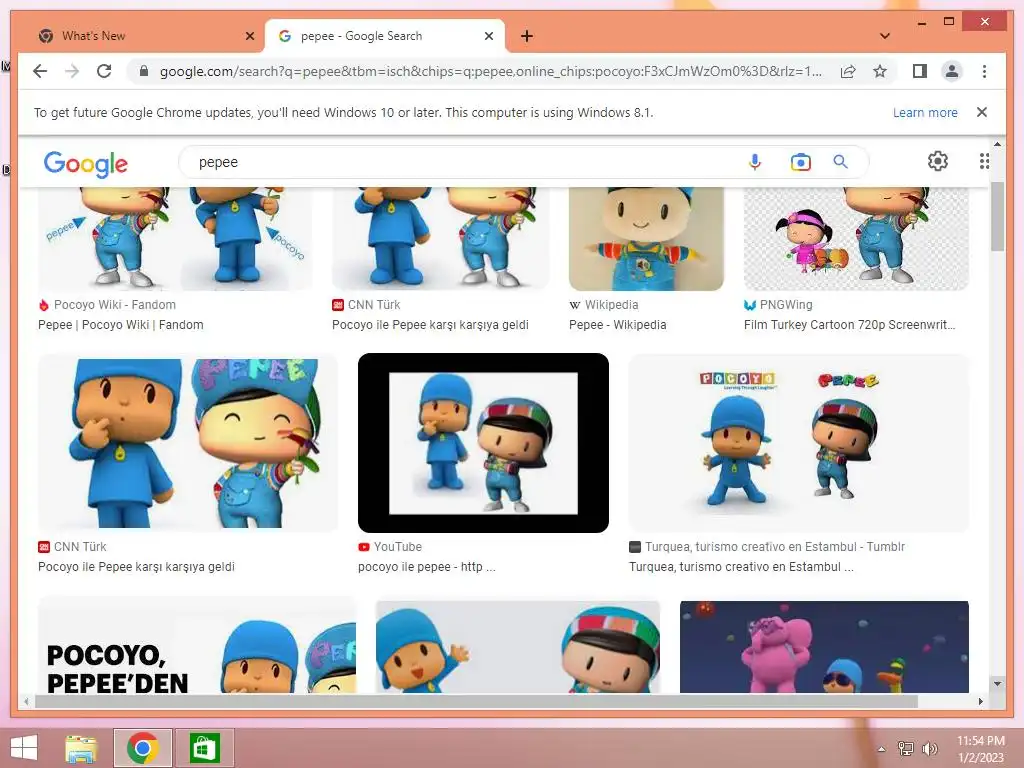This screenshot has height=768, width=1024.
Task: Click the magnifier search button
Action: [x=840, y=161]
